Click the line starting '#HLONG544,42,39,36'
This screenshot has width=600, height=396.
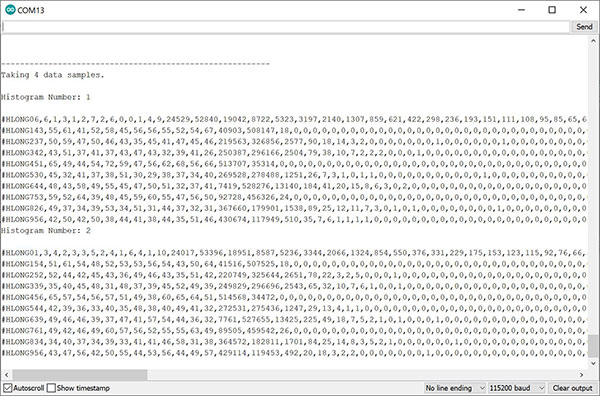pyautogui.click(x=294, y=308)
